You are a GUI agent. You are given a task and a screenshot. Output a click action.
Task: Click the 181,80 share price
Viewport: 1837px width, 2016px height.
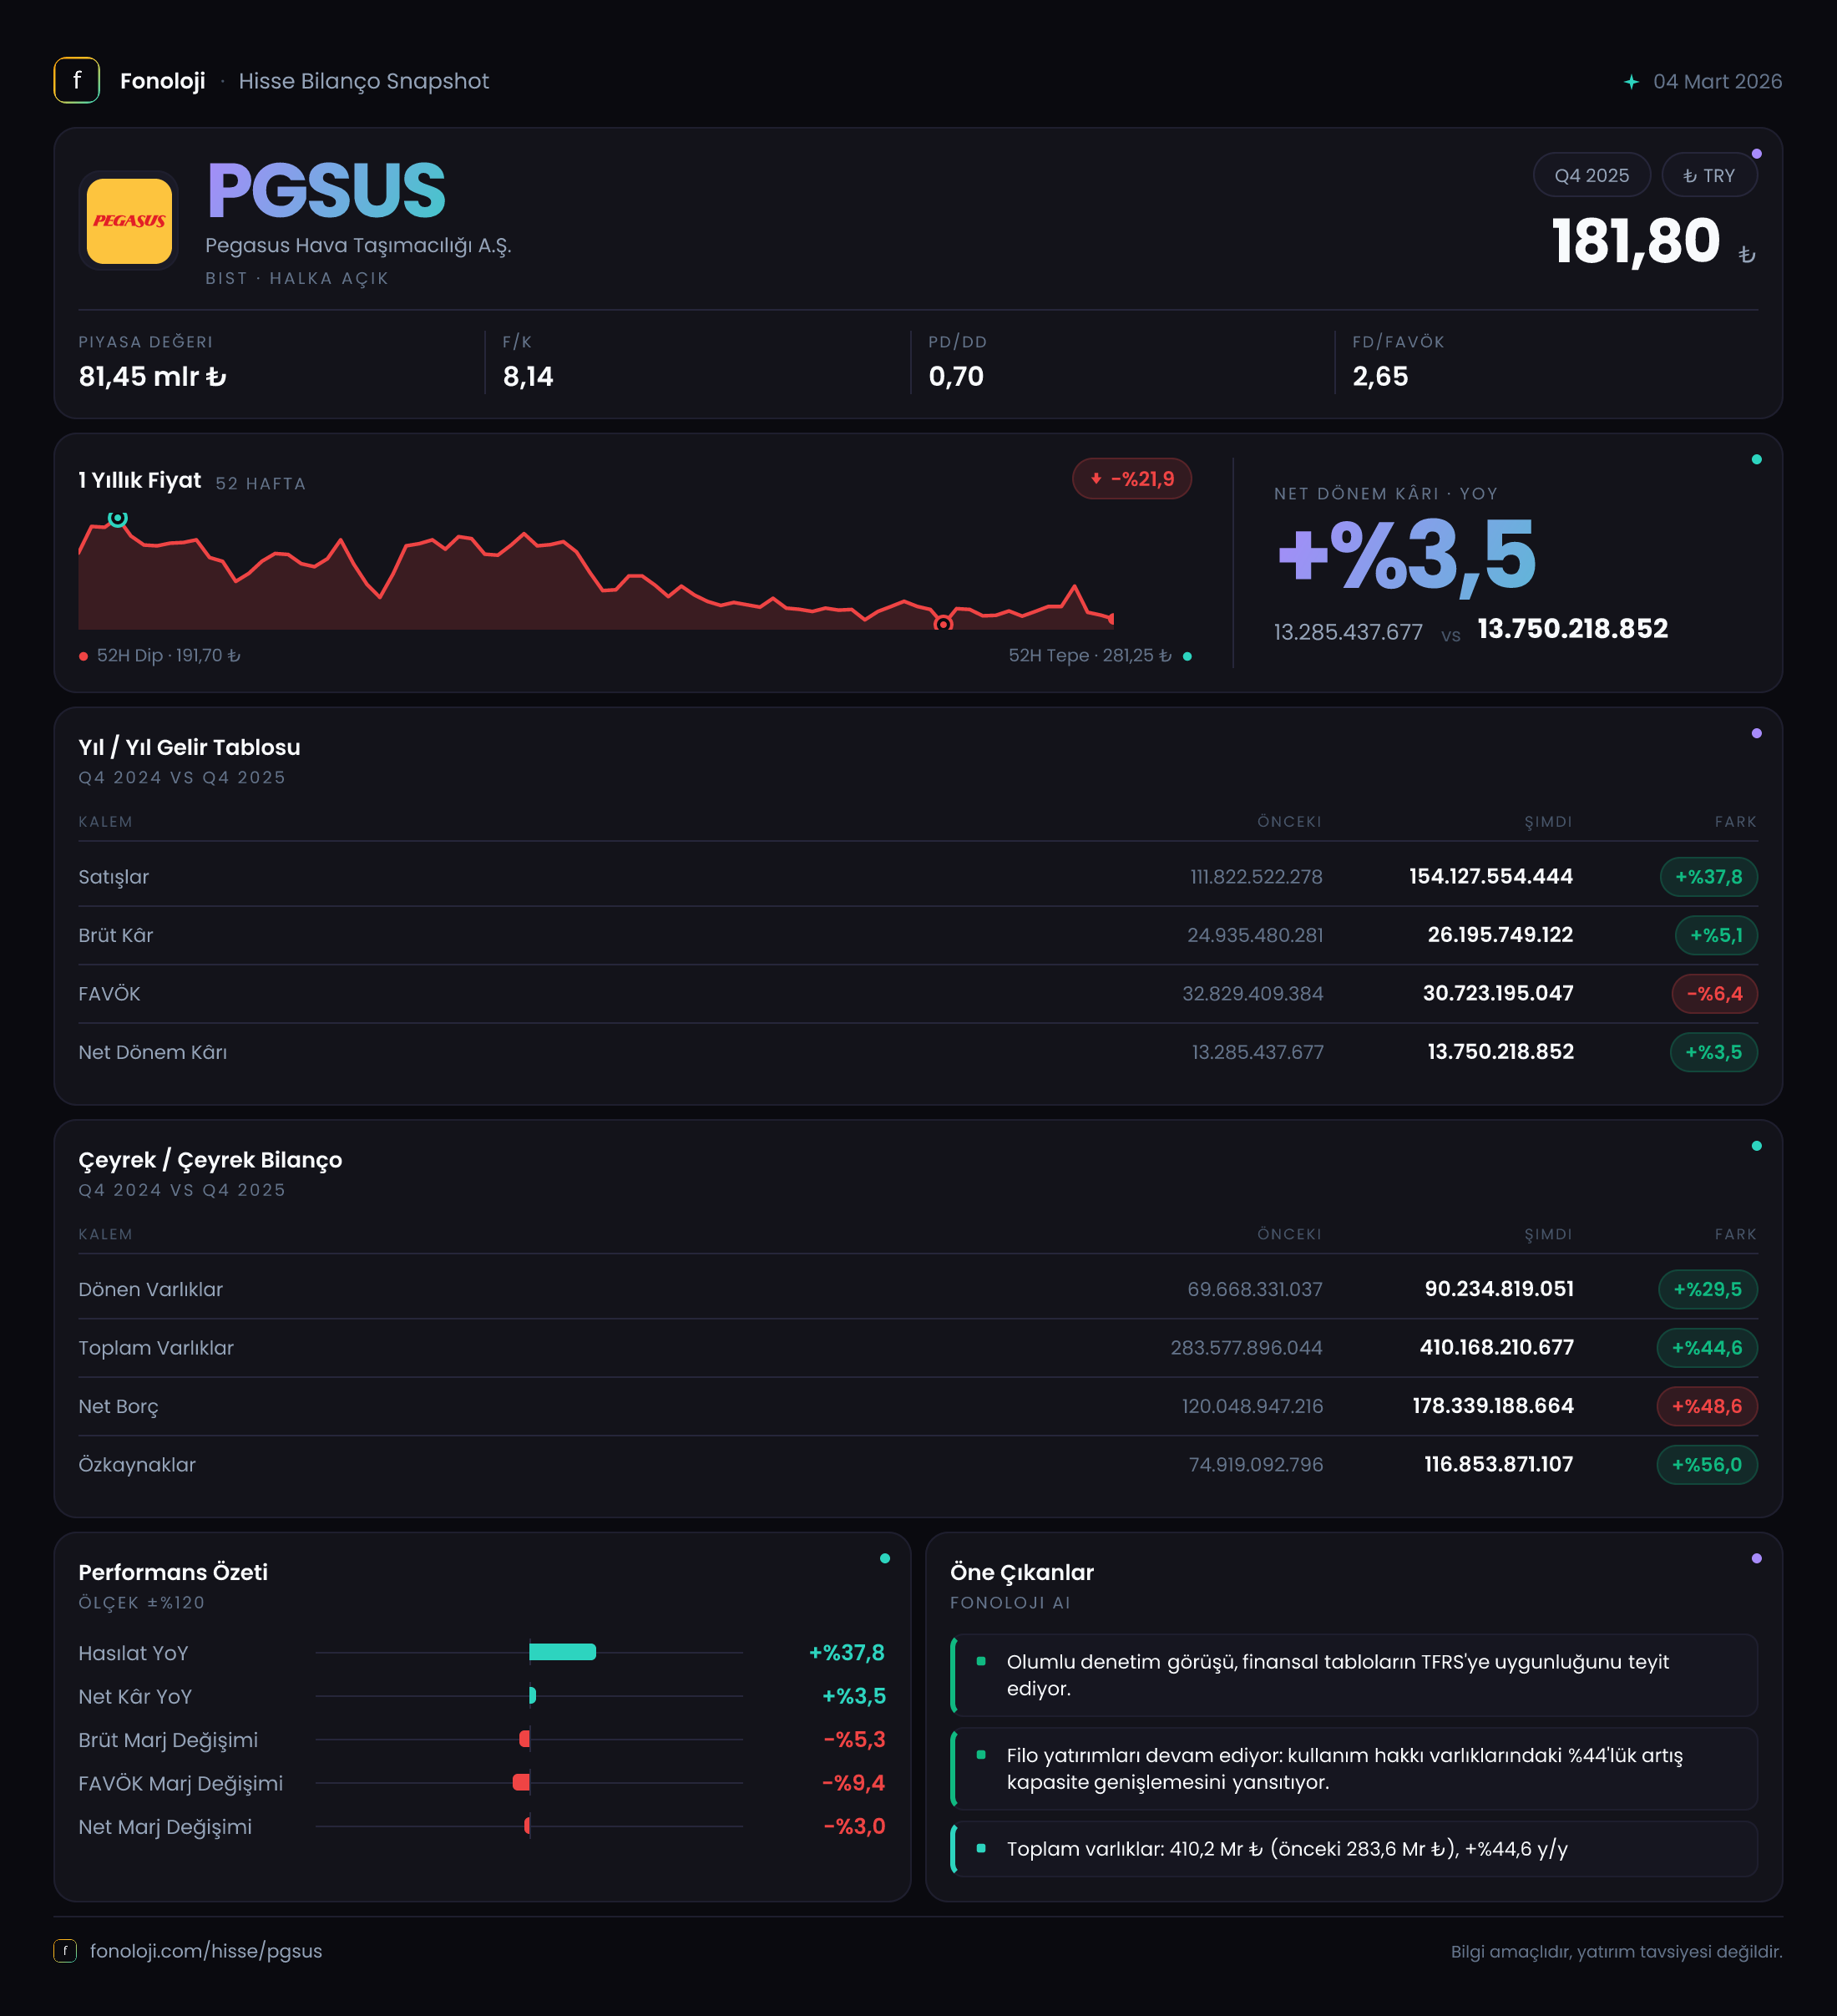pos(1636,242)
